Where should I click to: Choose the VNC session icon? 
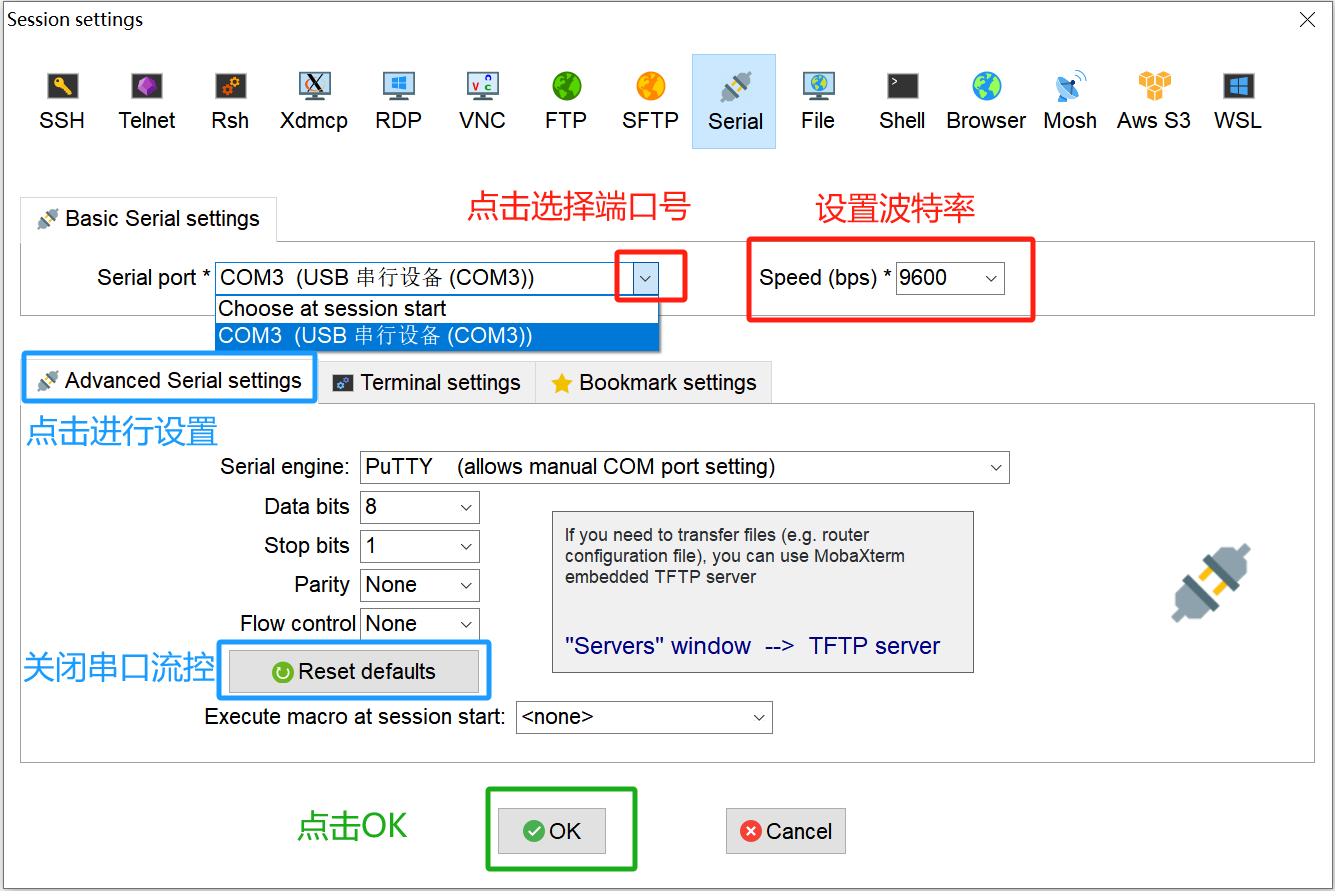click(482, 101)
